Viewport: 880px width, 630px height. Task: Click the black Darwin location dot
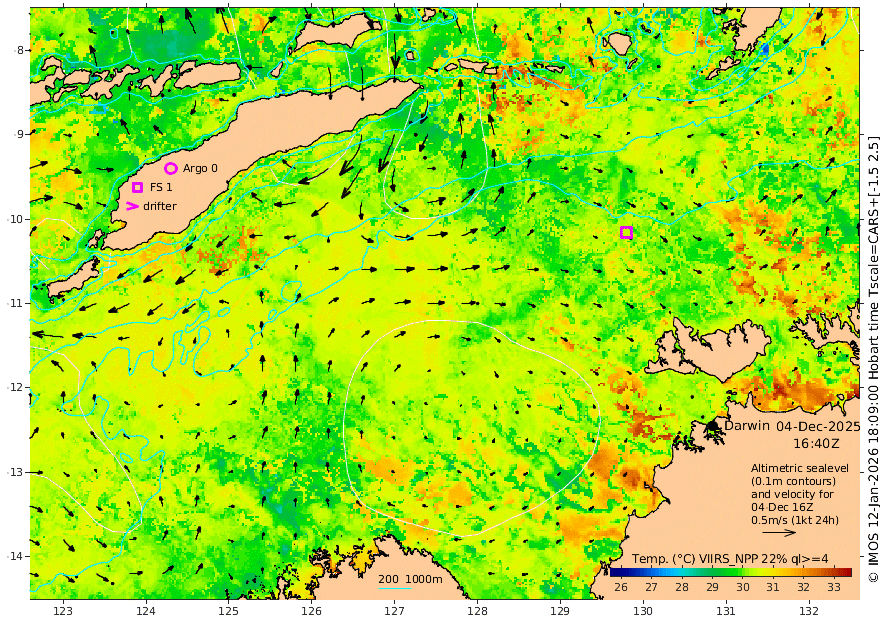click(713, 426)
